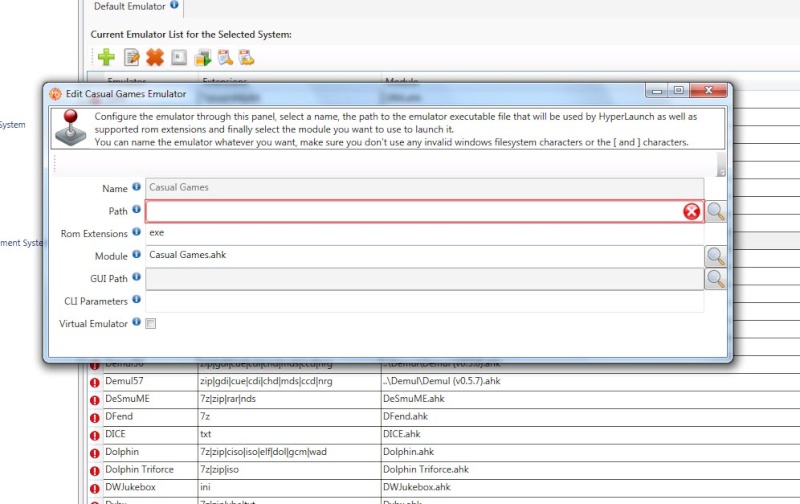Select the Demul57 emulator name cell
This screenshot has height=504, width=800.
tap(151, 381)
